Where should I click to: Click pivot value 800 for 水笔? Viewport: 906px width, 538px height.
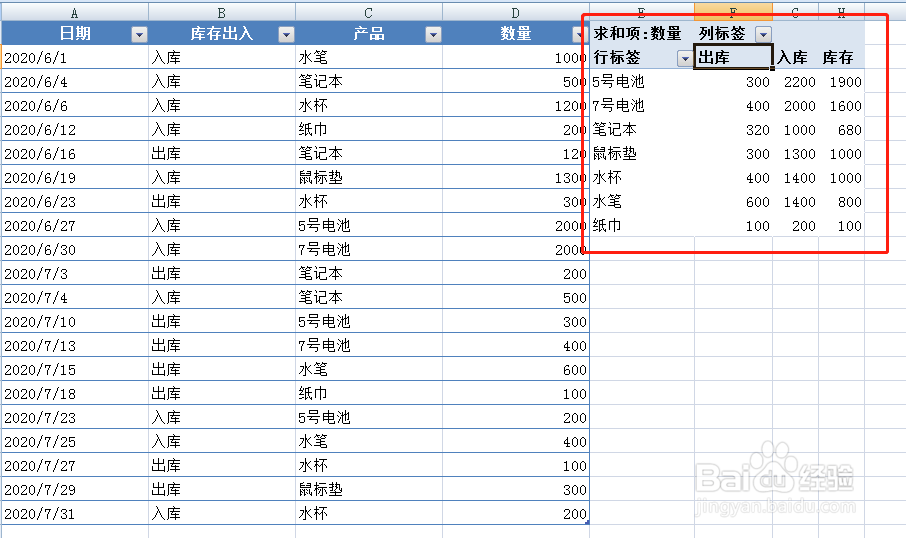[x=841, y=202]
